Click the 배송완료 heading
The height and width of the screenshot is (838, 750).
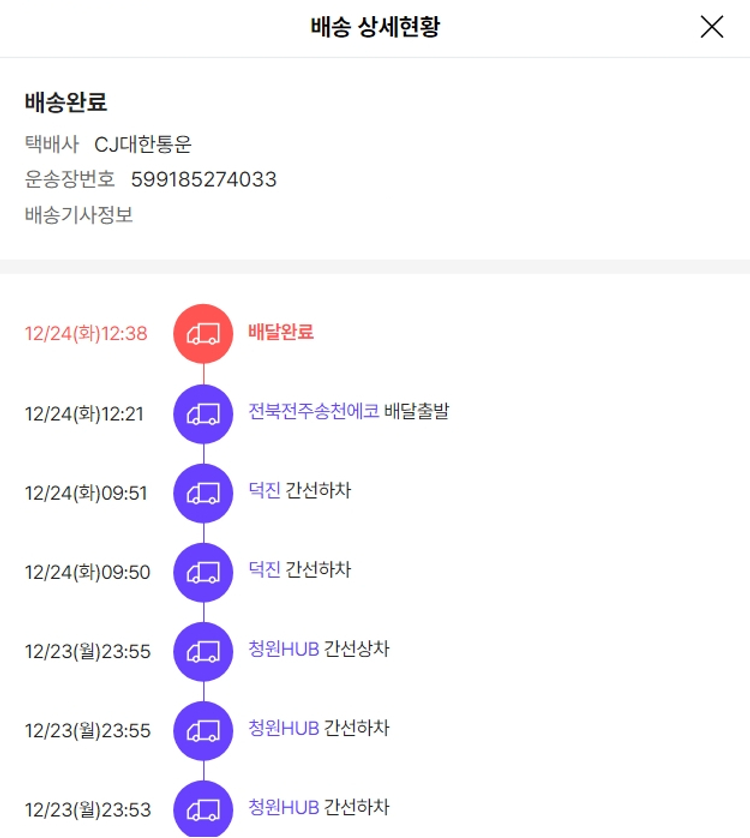[x=66, y=102]
